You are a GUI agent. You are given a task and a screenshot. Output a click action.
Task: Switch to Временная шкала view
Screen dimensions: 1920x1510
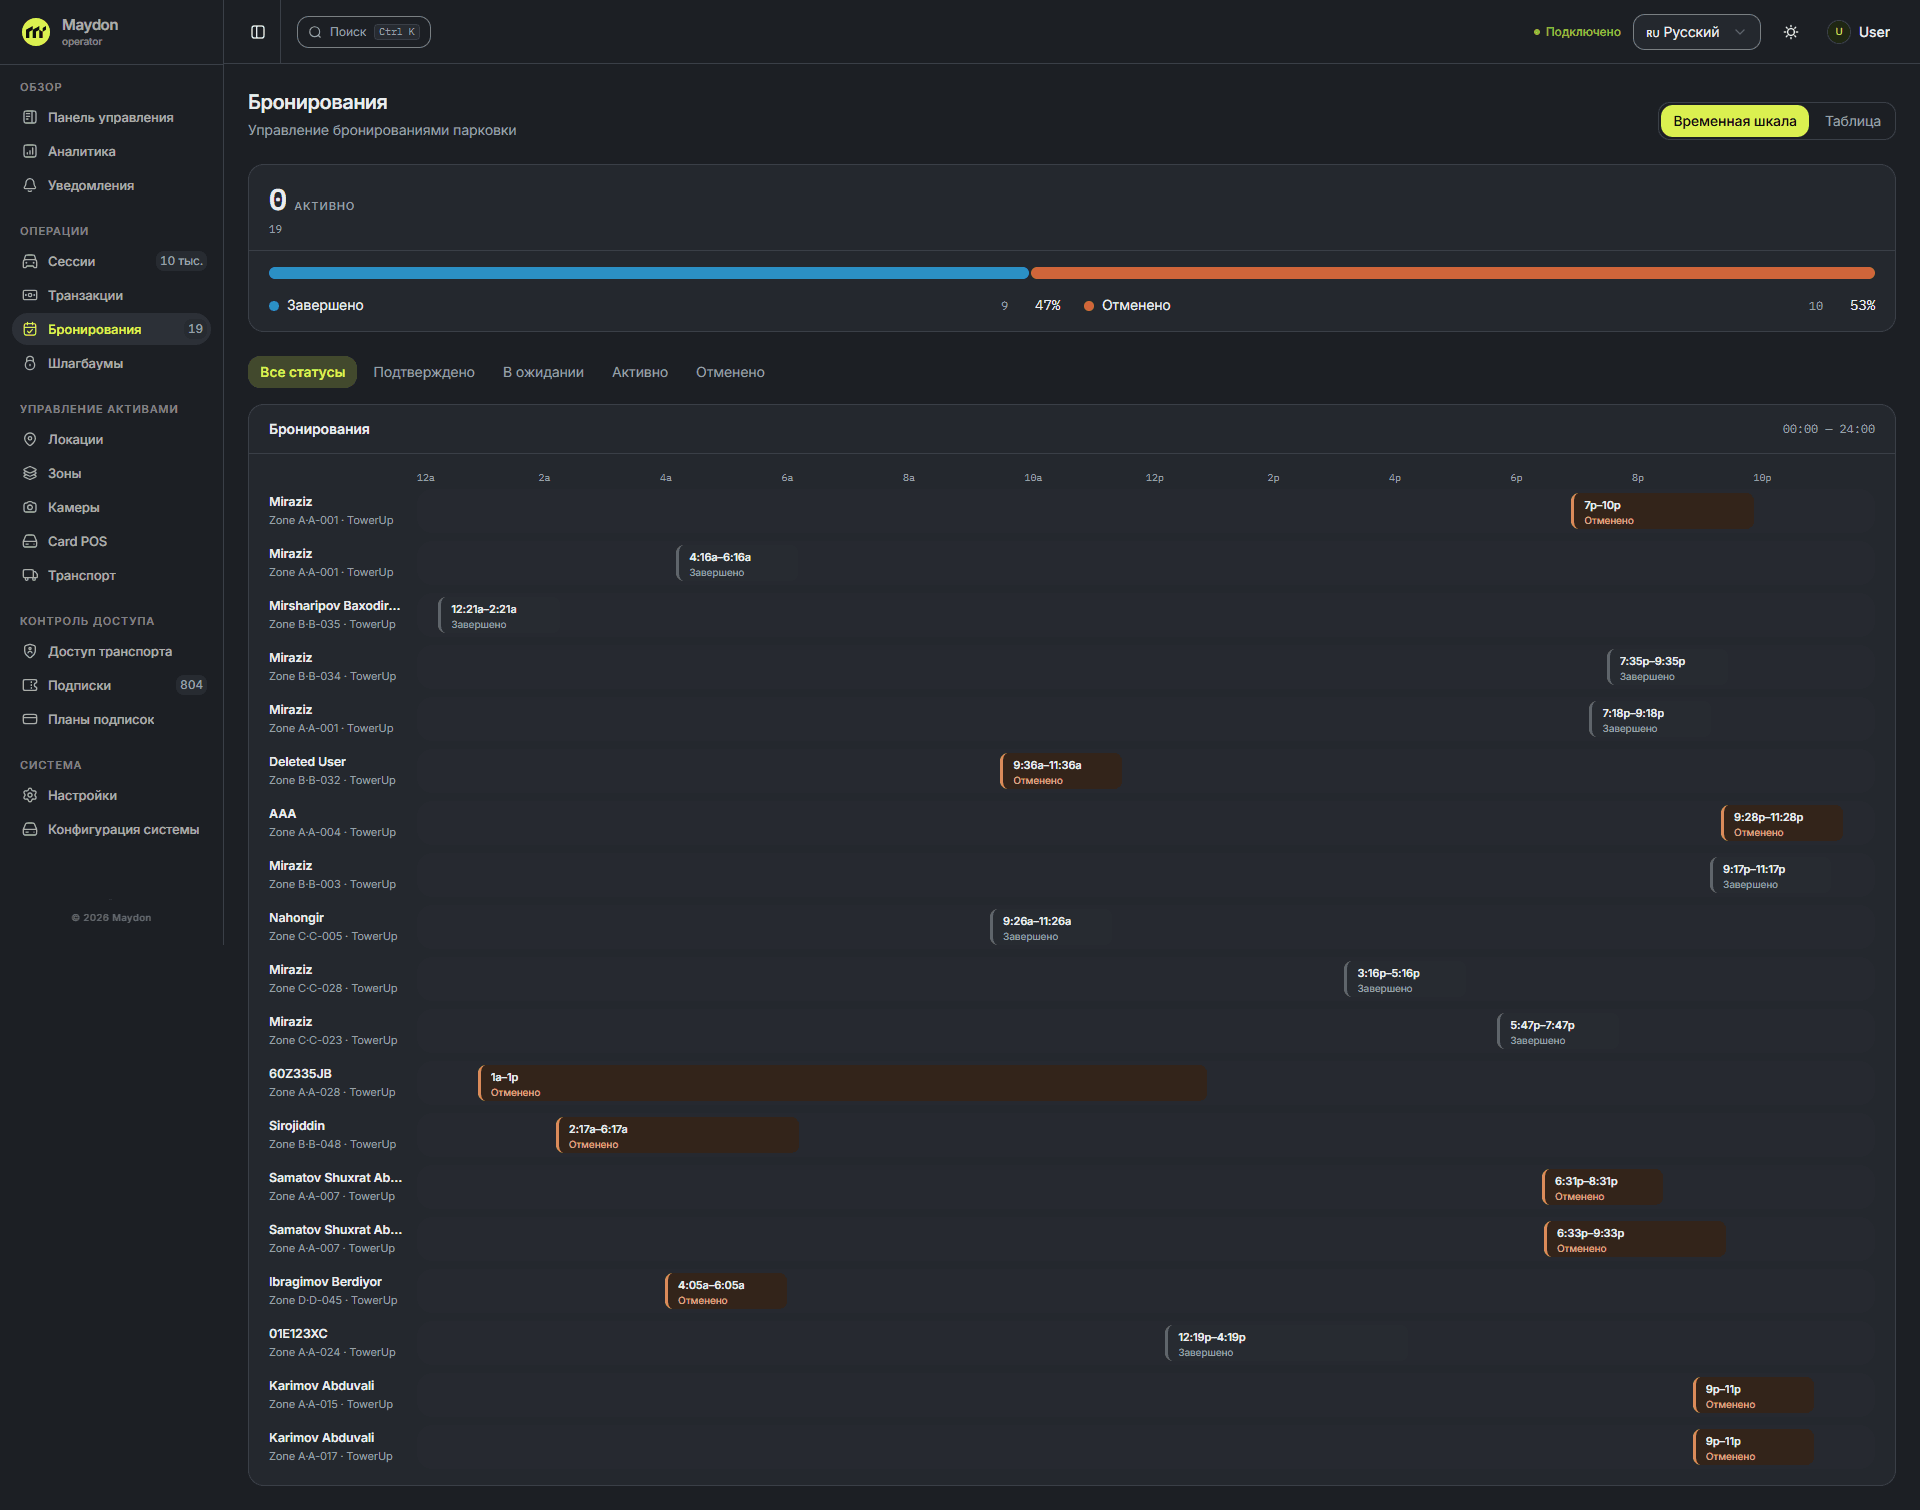pyautogui.click(x=1734, y=121)
